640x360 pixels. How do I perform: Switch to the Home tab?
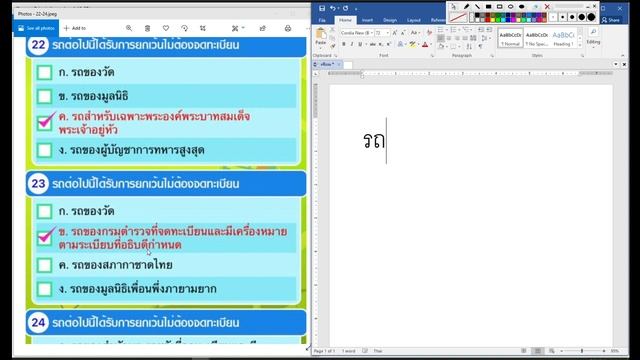pos(345,20)
